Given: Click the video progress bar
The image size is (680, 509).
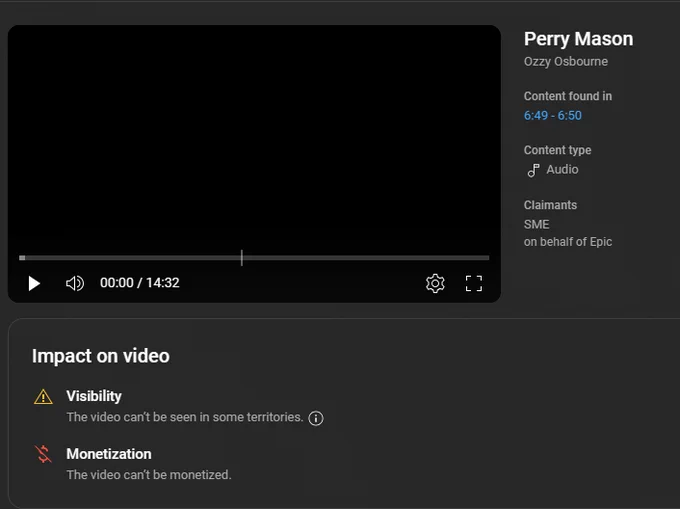Looking at the screenshot, I should [254, 258].
